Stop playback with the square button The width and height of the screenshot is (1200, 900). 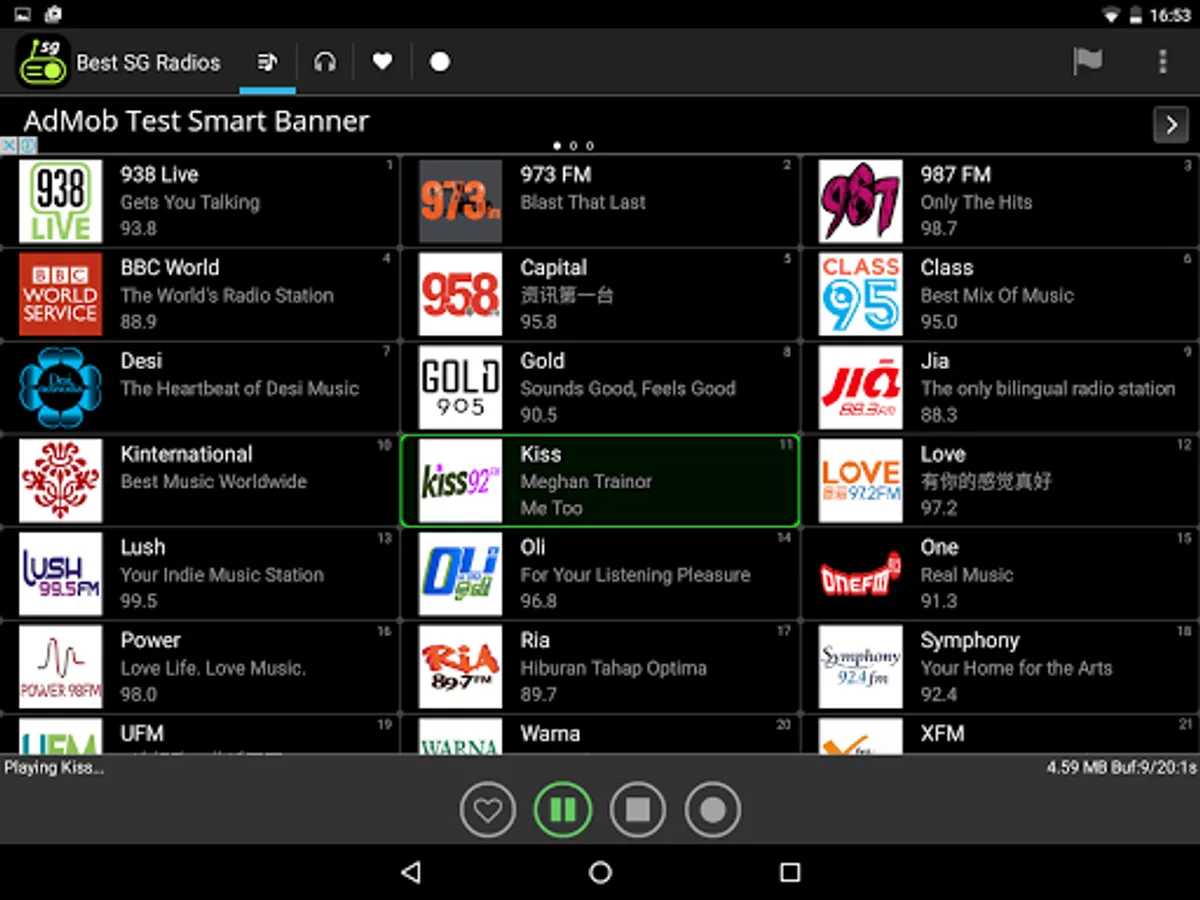638,809
